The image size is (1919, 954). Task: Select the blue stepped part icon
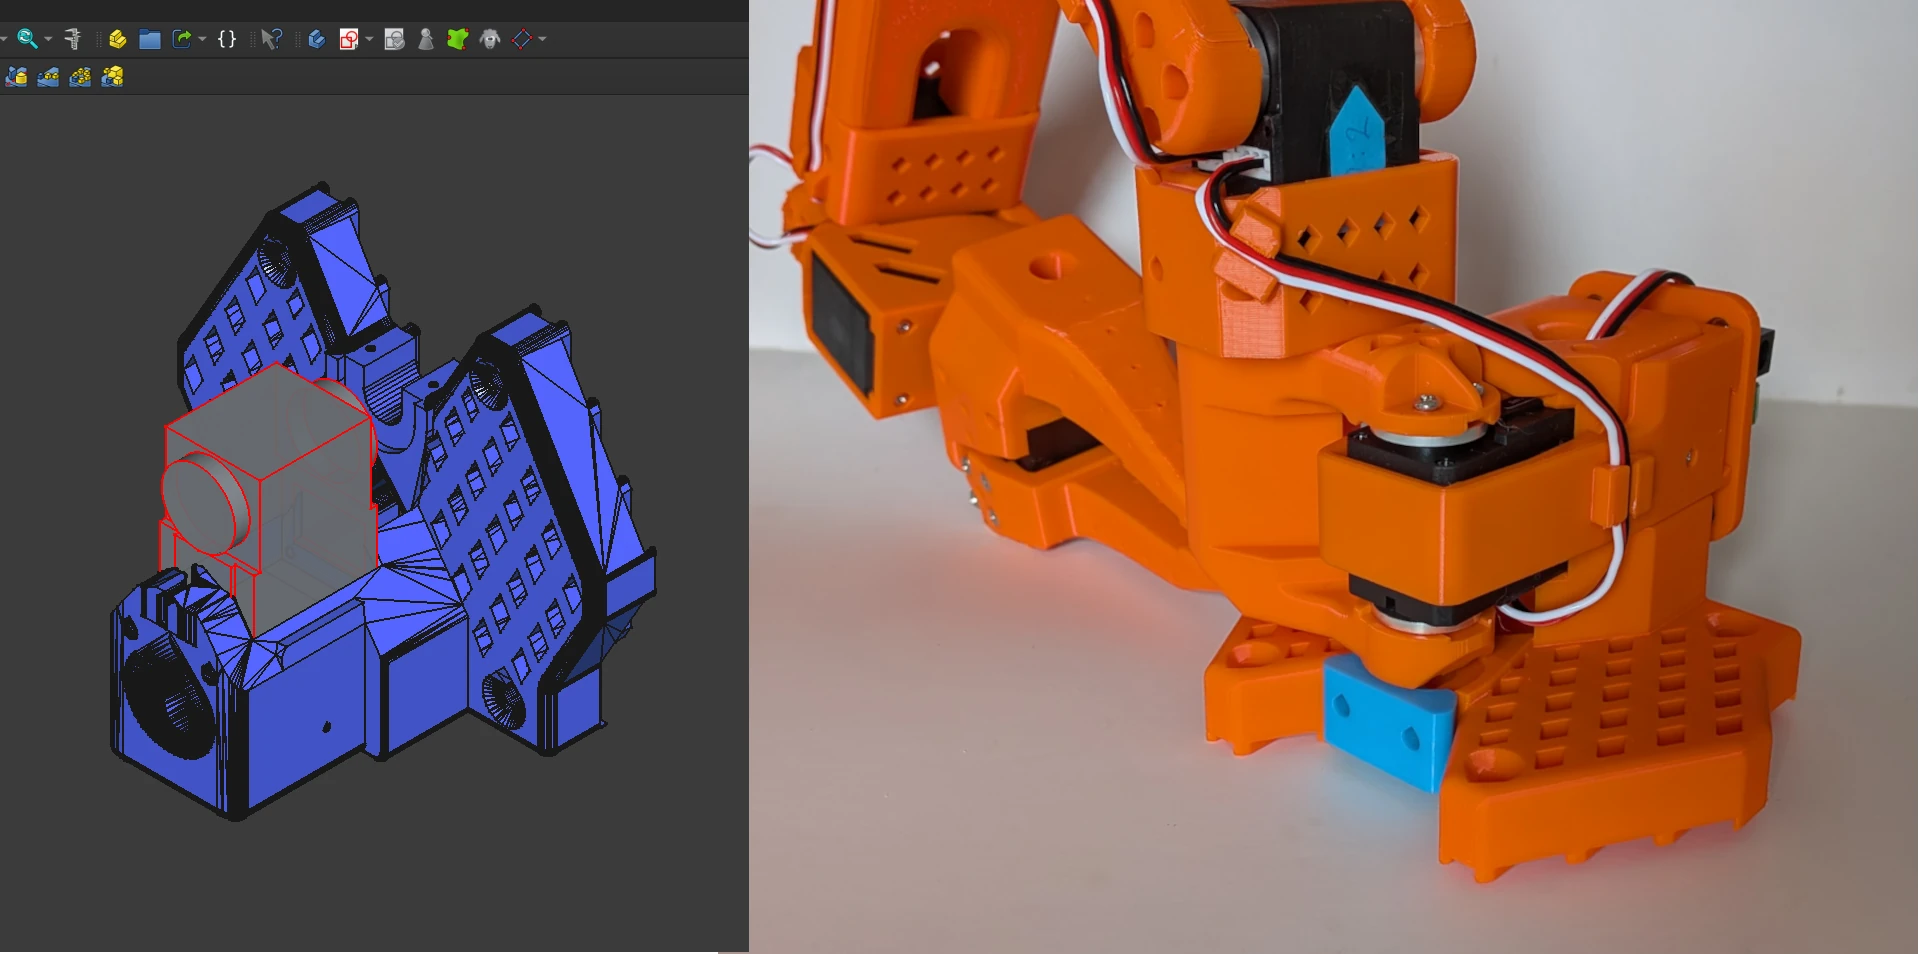pyautogui.click(x=315, y=39)
